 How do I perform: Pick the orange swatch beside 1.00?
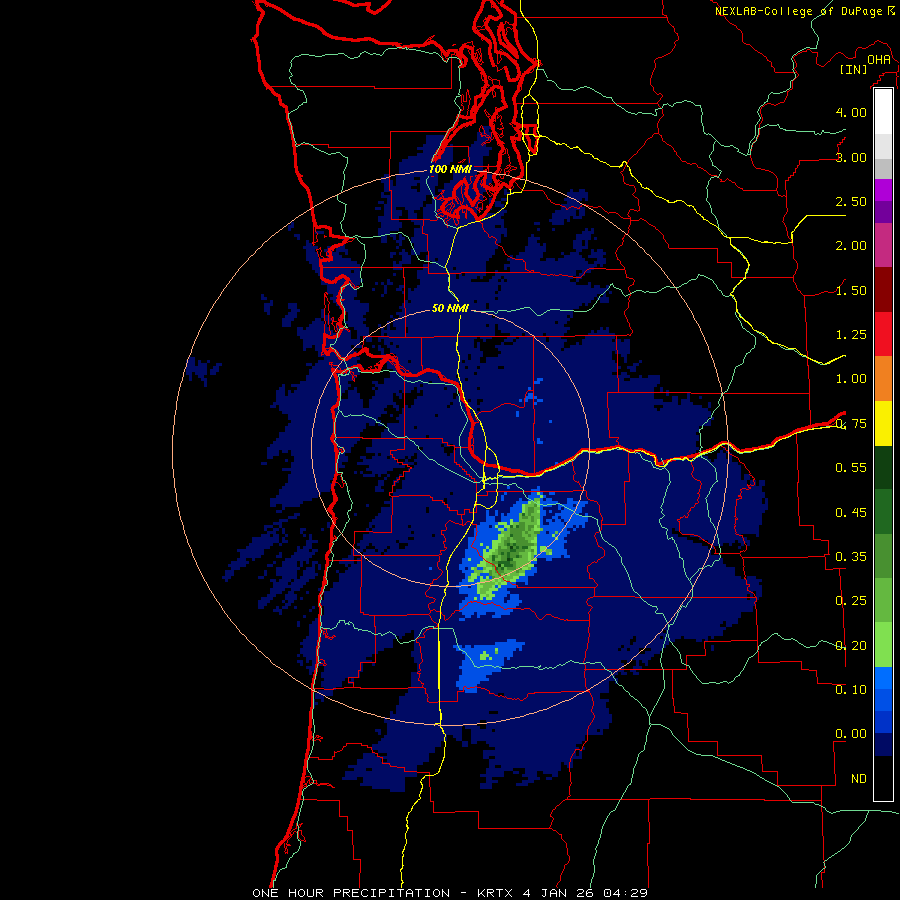click(x=883, y=378)
